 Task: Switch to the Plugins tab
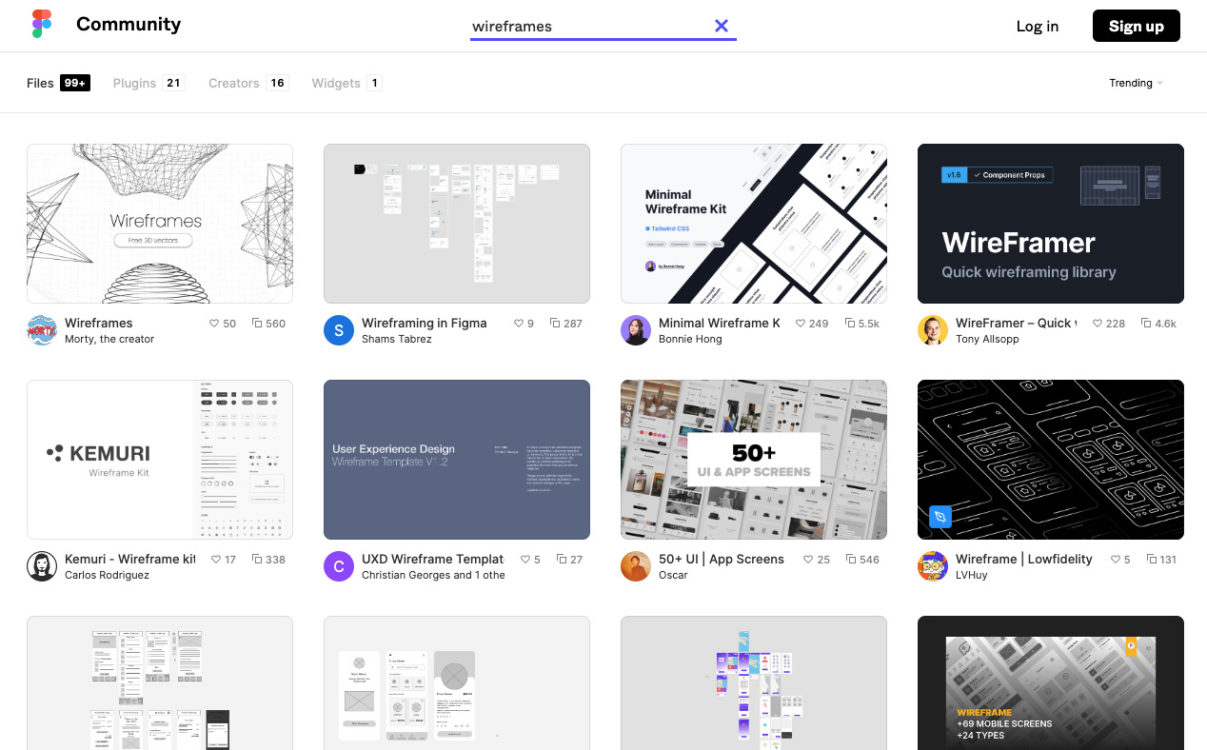tap(133, 83)
